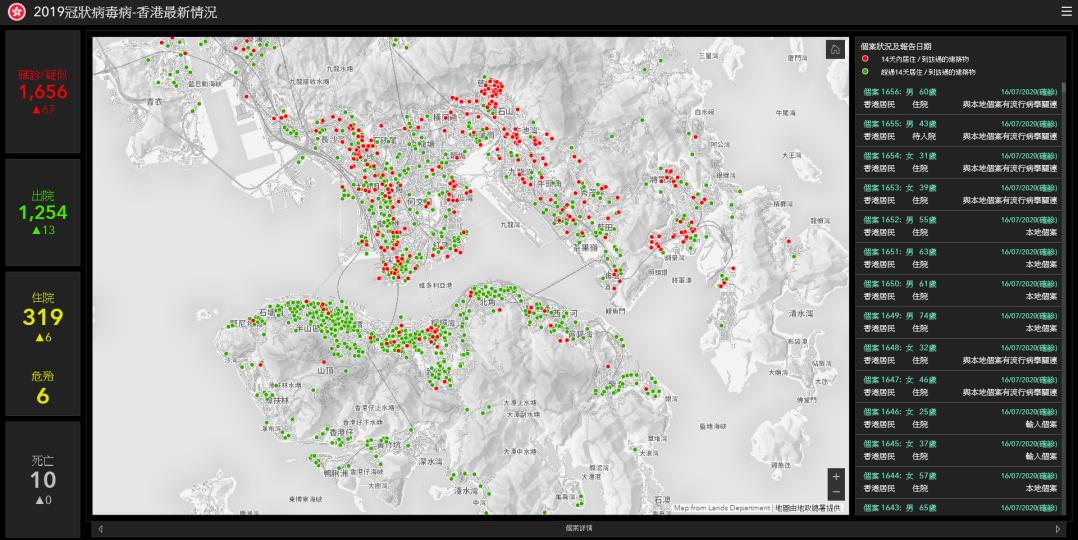Click the confirmed cases 1,656 indicator
Viewport: 1078px width, 540px height.
(42, 92)
